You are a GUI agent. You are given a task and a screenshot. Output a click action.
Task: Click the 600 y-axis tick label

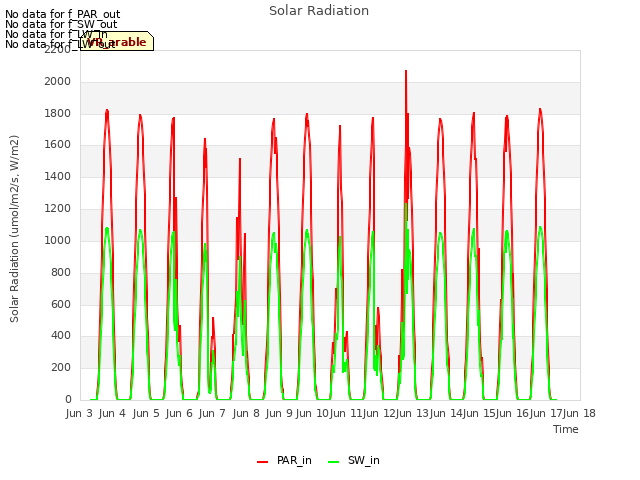pos(61,304)
